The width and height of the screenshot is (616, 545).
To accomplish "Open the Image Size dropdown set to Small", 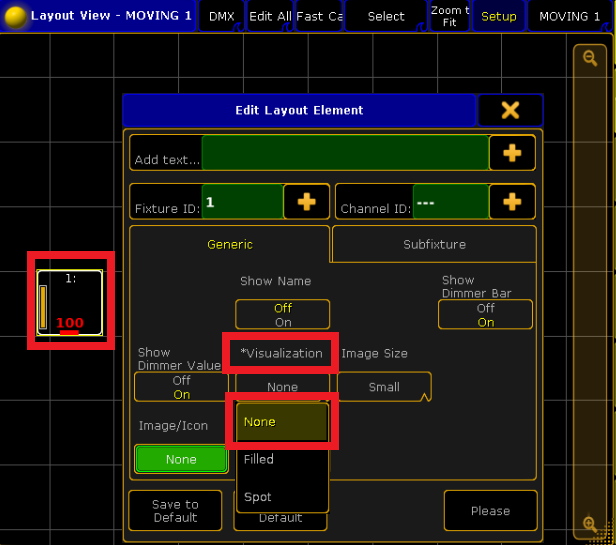I will 384,387.
